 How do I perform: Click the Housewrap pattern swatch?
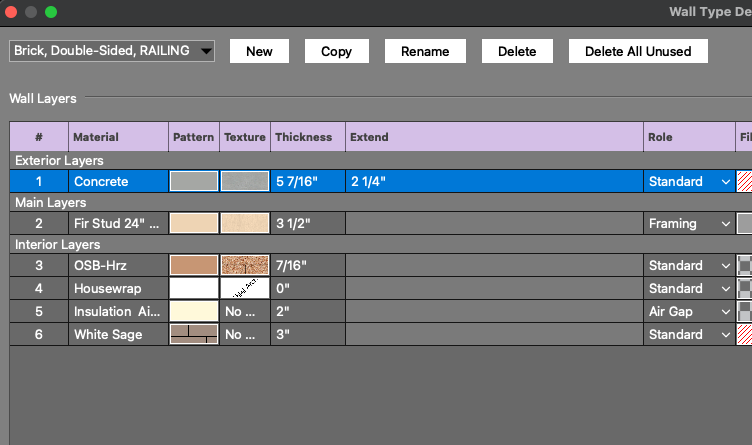tap(194, 288)
